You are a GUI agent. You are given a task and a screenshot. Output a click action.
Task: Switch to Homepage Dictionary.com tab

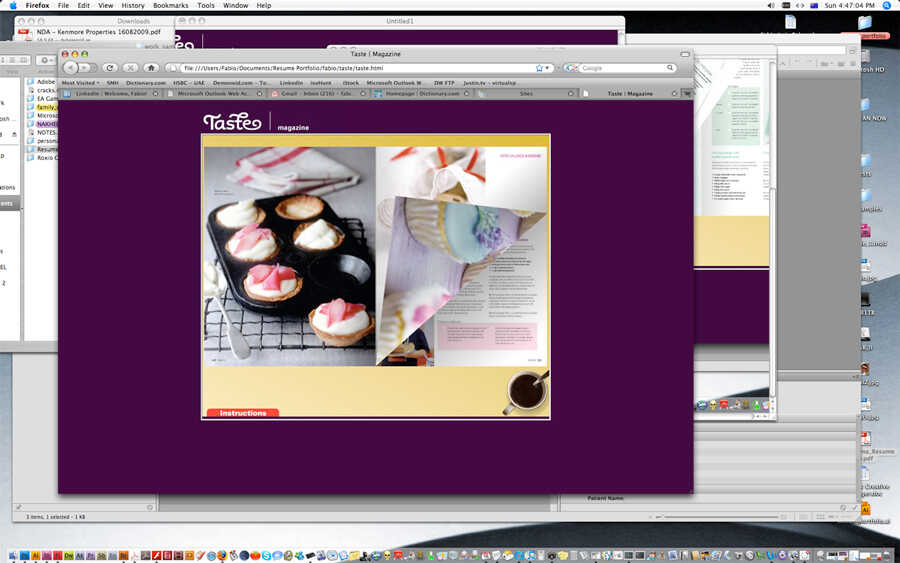click(421, 94)
